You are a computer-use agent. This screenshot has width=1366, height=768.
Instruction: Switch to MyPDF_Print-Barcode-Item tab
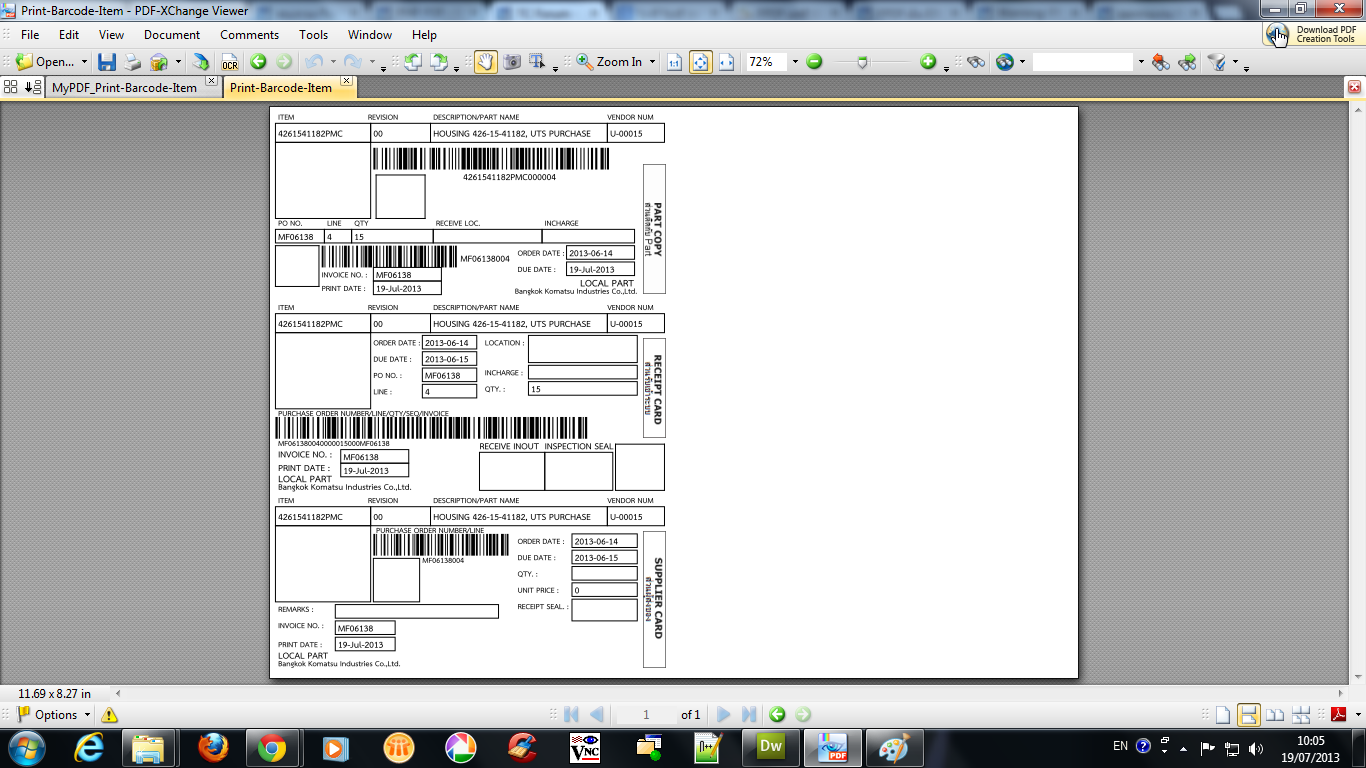tap(125, 88)
